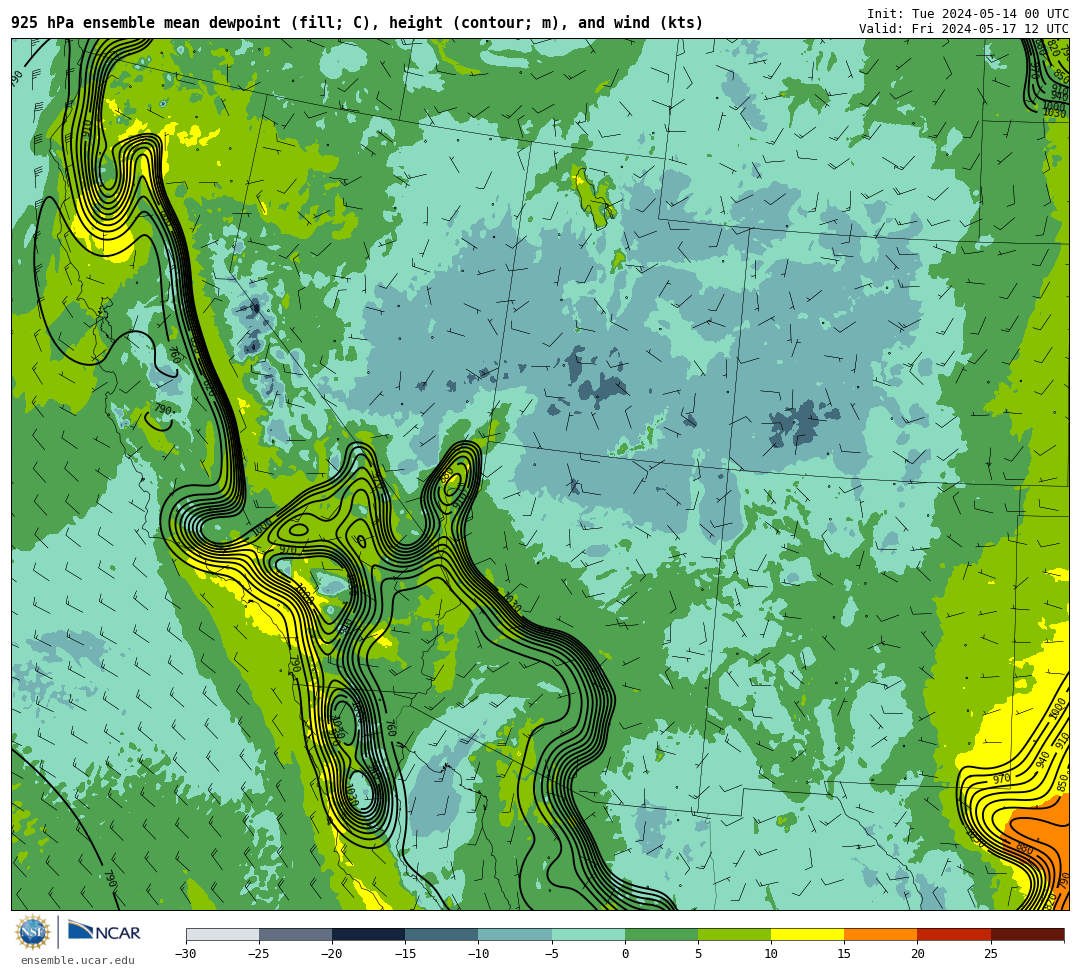This screenshot has height=973, width=1080.
Task: Click the 0 to 5 green colorbar swatch
Action: click(x=661, y=934)
